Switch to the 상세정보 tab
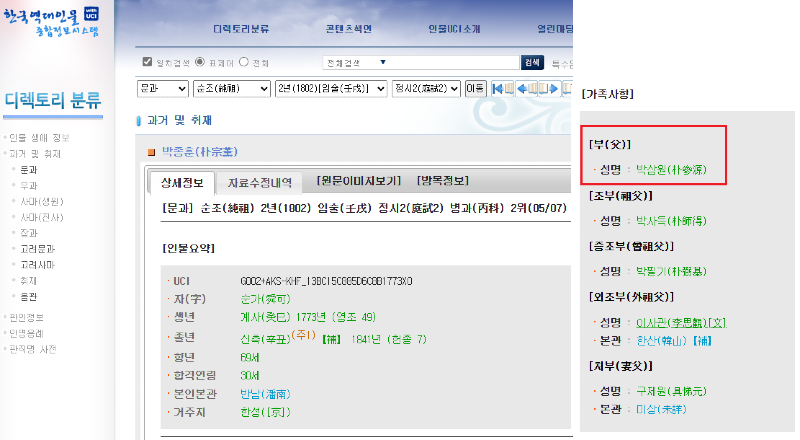This screenshot has height=440, width=800. (182, 183)
